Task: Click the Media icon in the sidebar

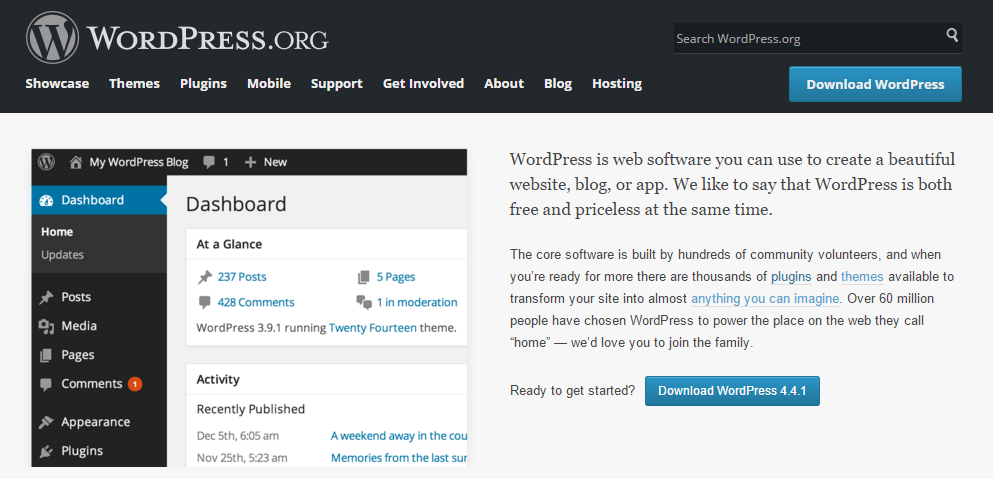Action: 46,326
